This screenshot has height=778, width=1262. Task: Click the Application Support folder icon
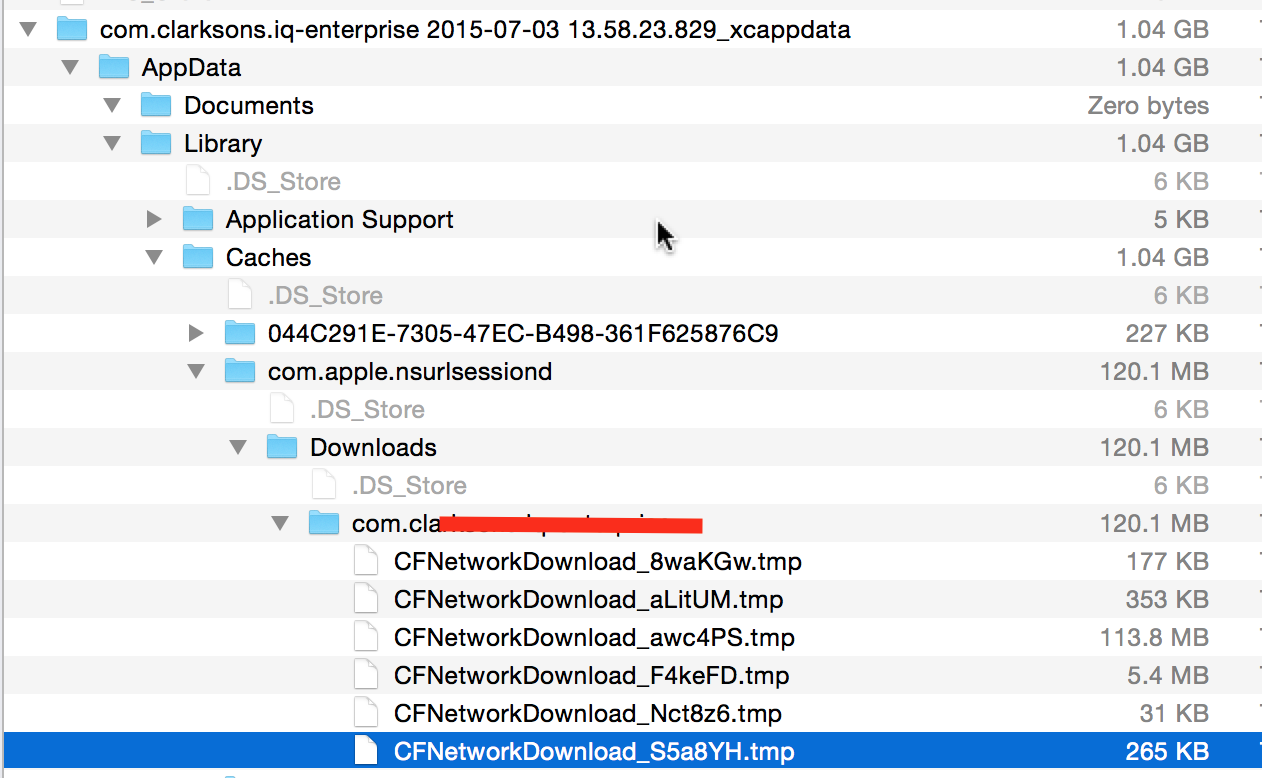[198, 219]
